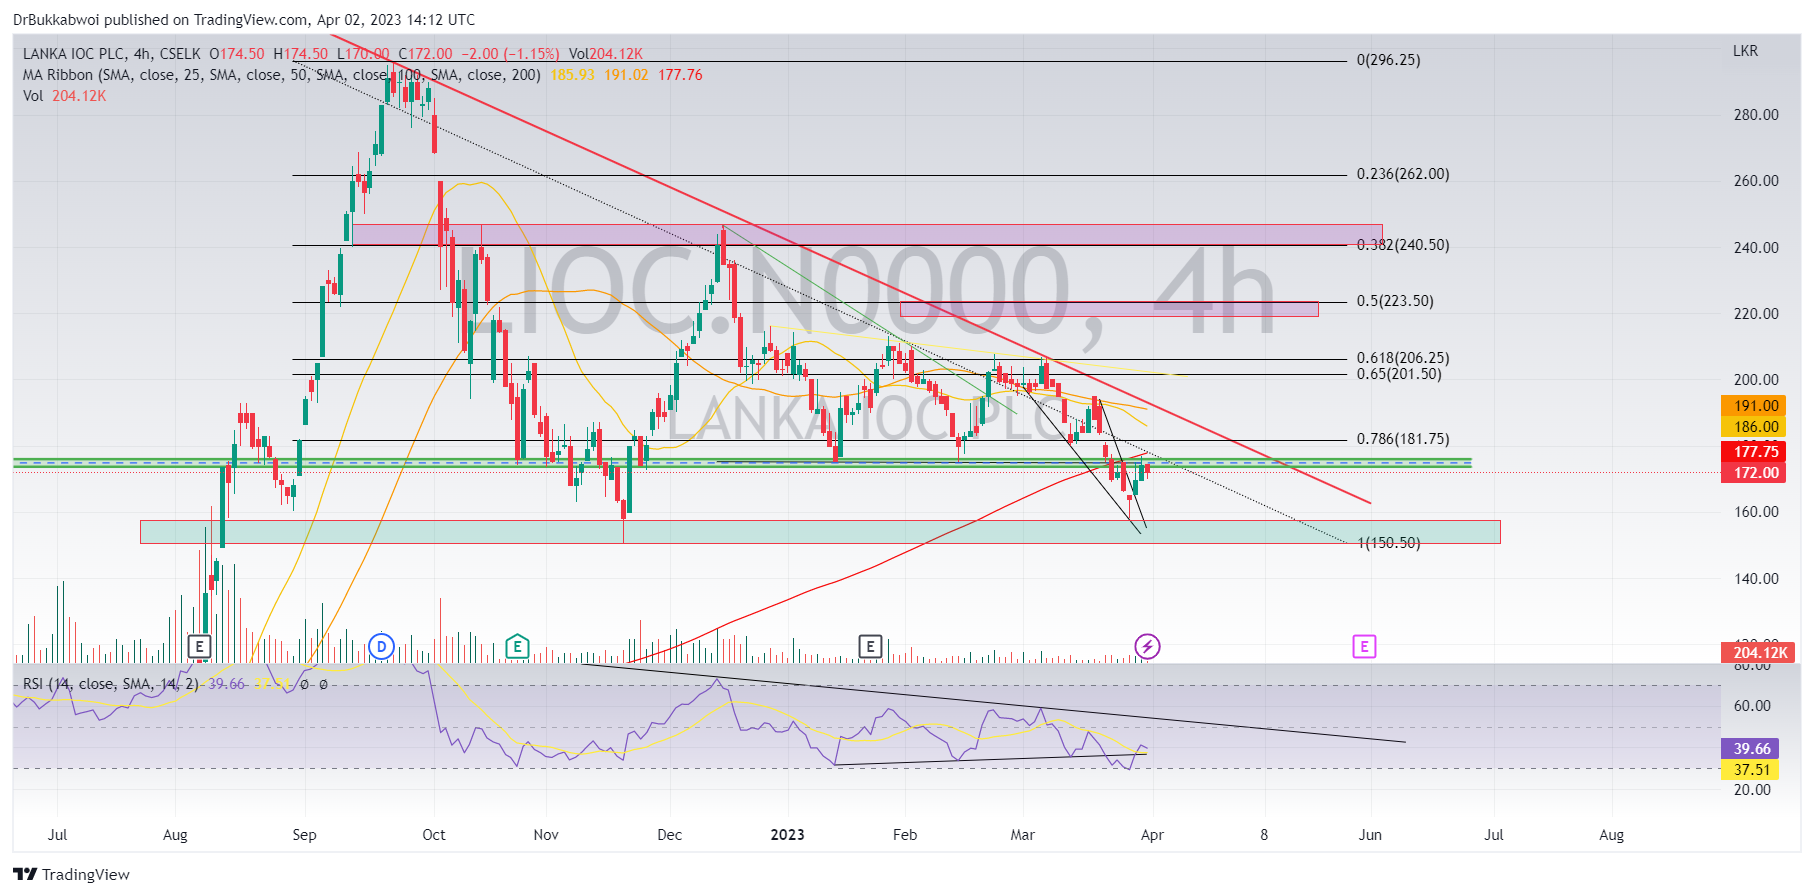Viewport: 1814px width, 896px height.
Task: Click the 140.00 price axis label
Action: pos(1756,579)
